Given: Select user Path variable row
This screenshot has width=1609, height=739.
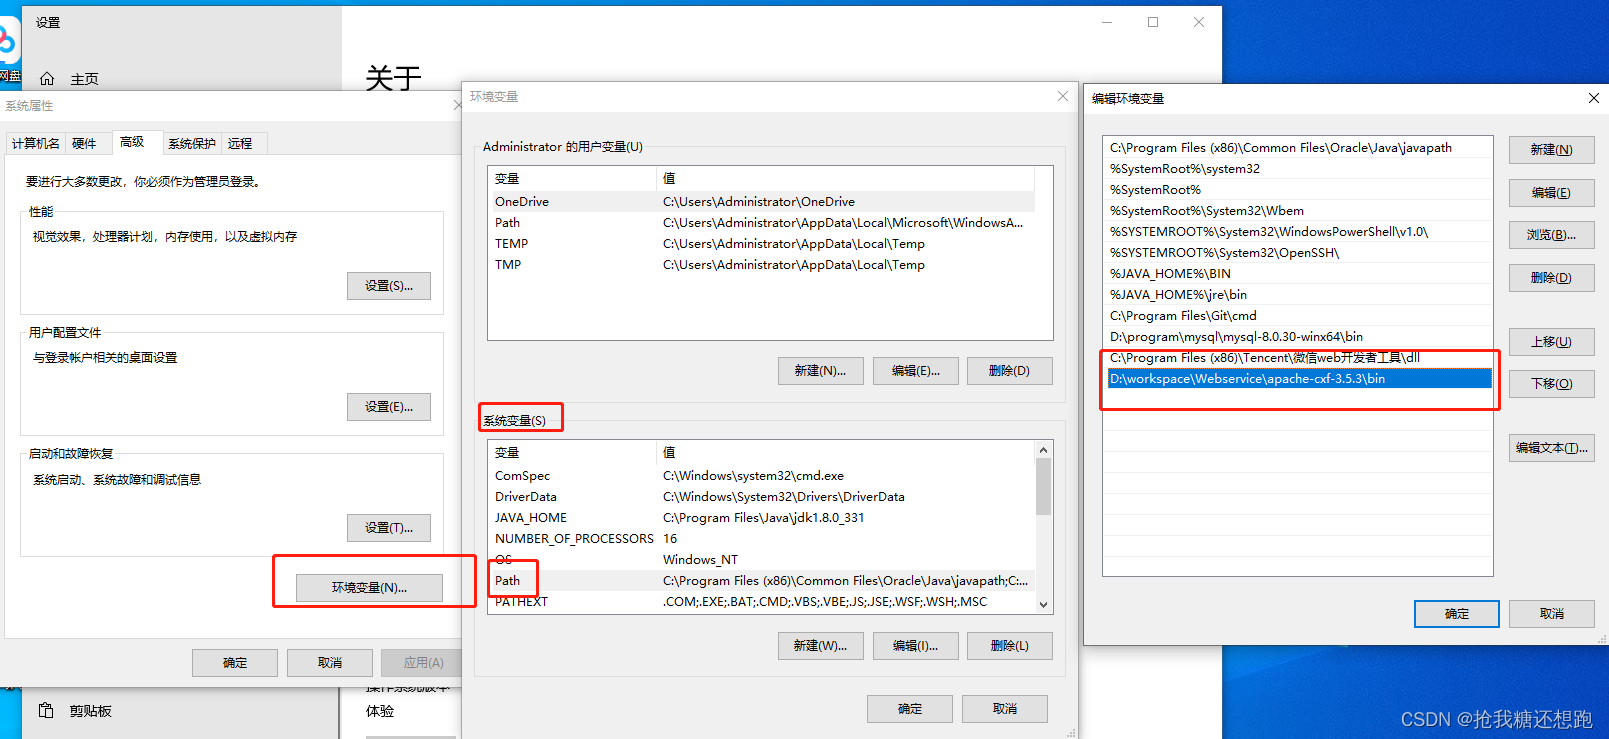Looking at the screenshot, I should click(x=762, y=223).
